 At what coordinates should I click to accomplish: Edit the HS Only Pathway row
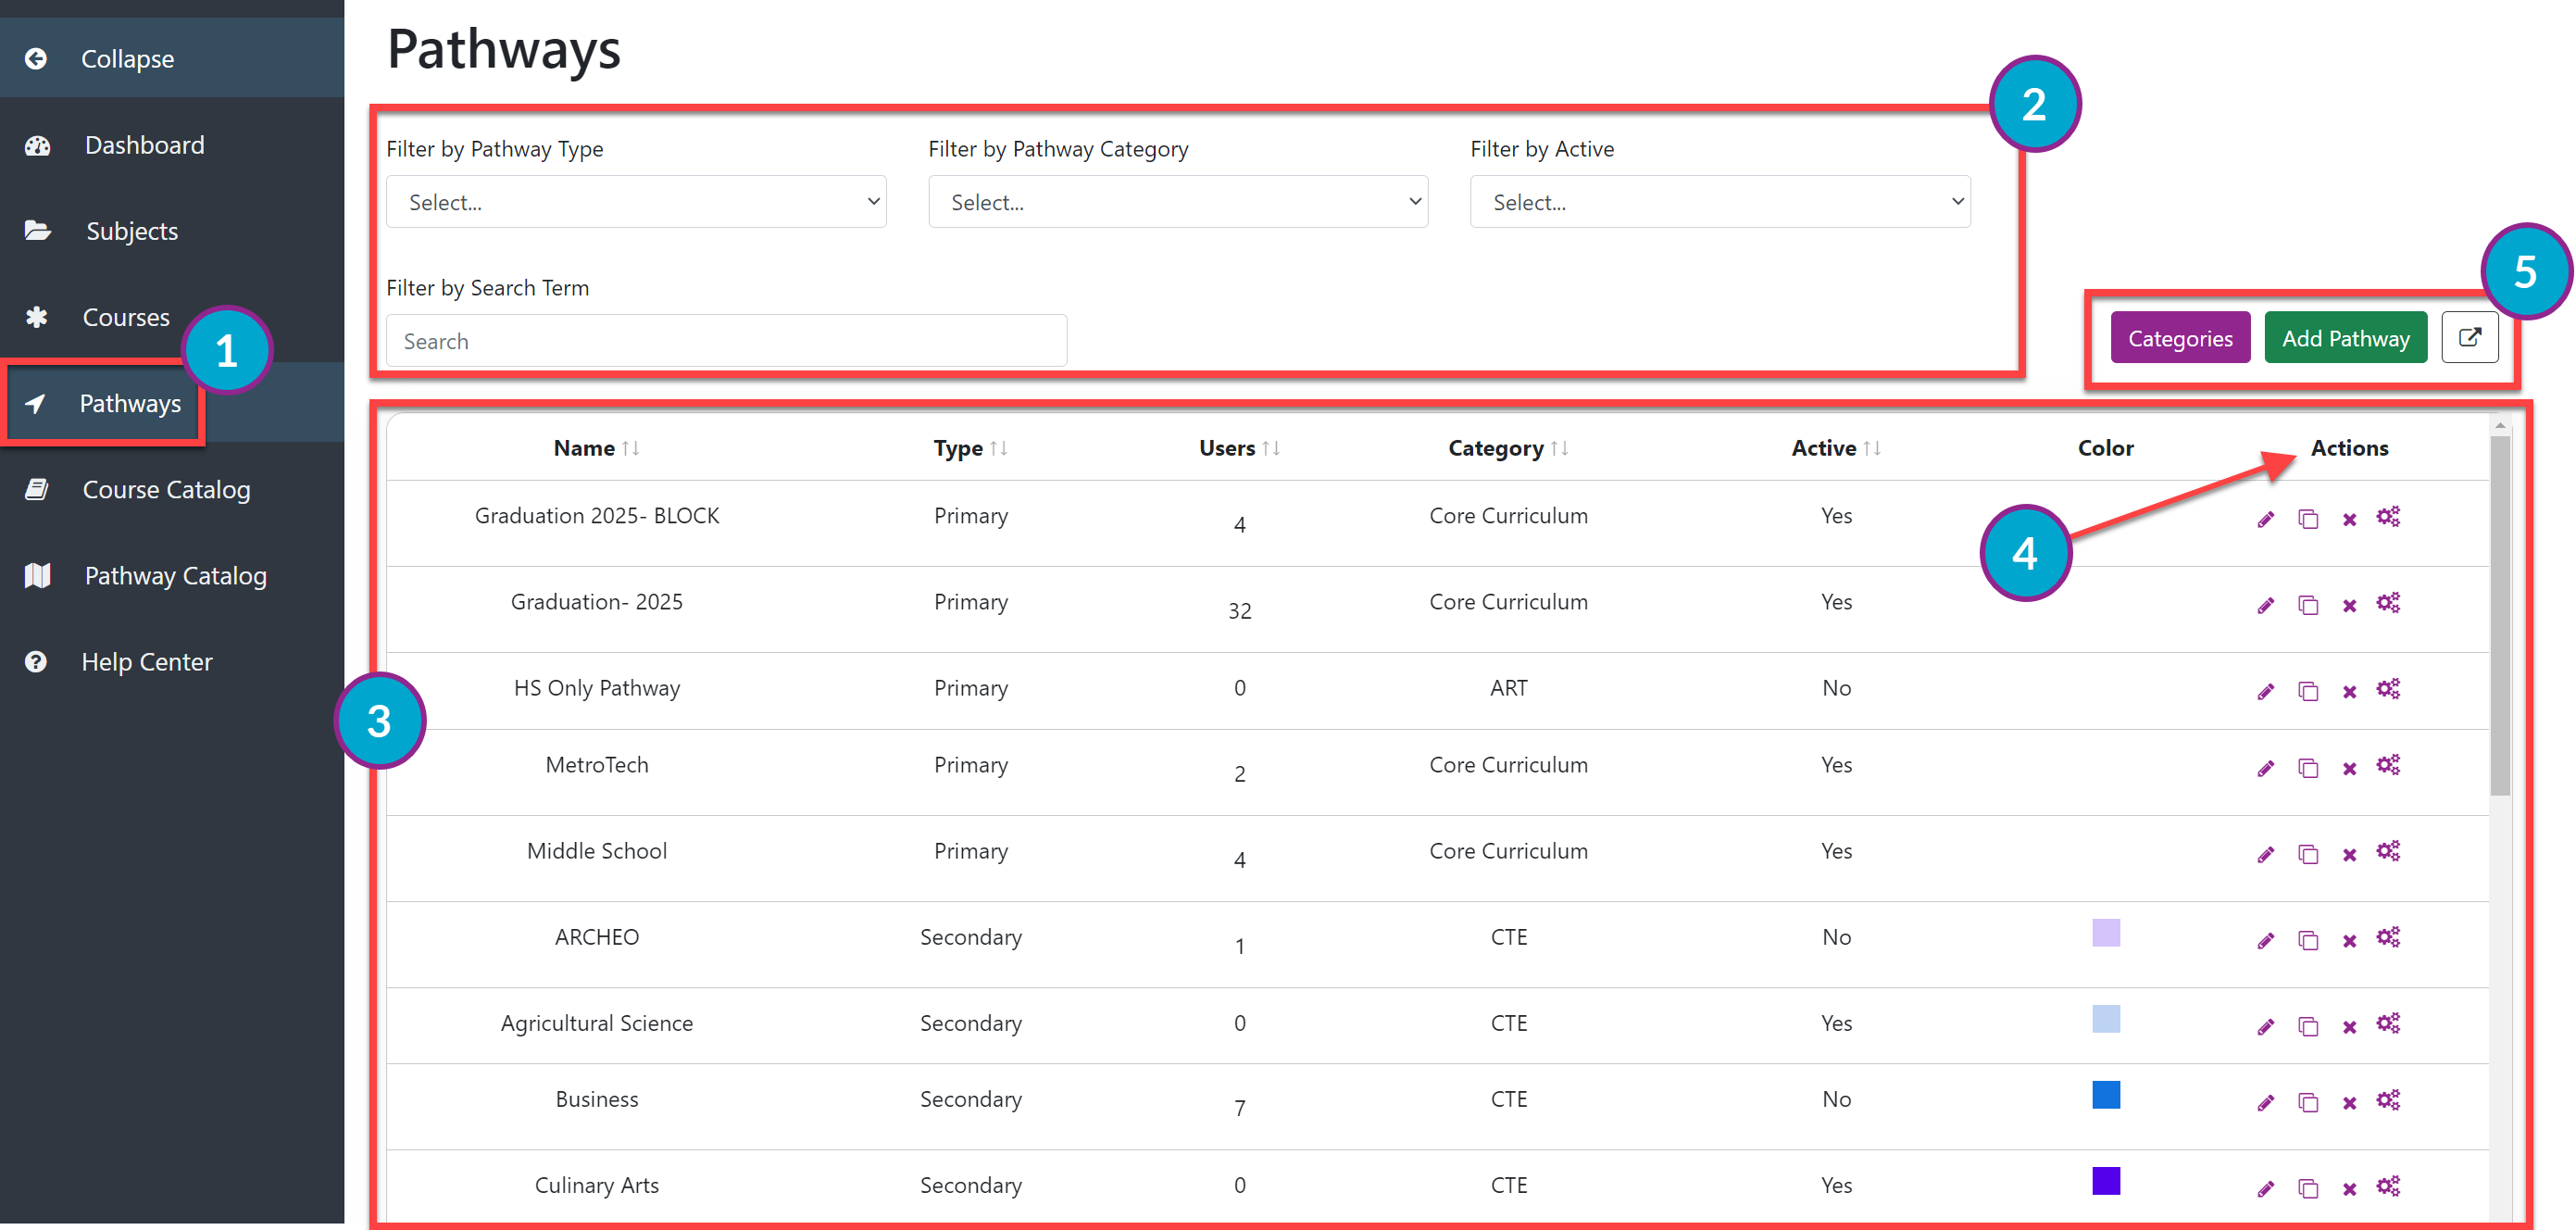[2266, 691]
